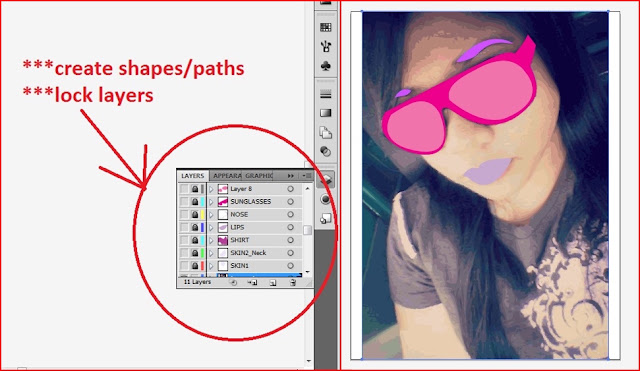Screen dimensions: 640x371
Task: Unlock Layer 8 via its padlock
Action: (x=195, y=189)
